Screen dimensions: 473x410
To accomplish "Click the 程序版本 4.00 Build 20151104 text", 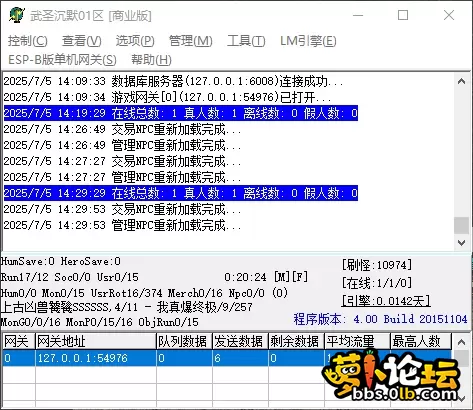I will [380, 319].
